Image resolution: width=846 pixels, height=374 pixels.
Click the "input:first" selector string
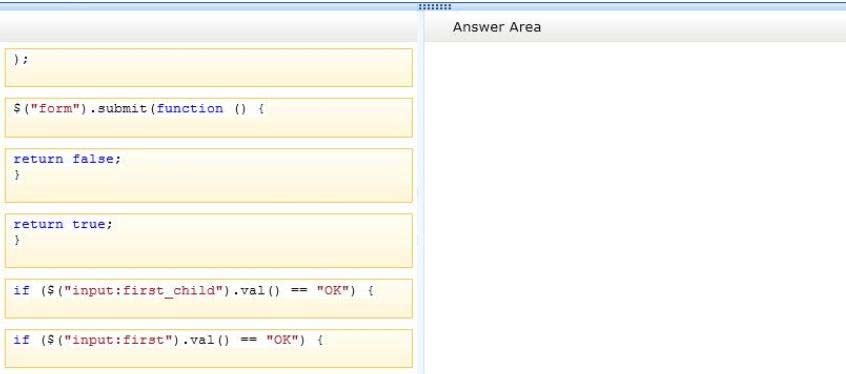click(x=122, y=341)
